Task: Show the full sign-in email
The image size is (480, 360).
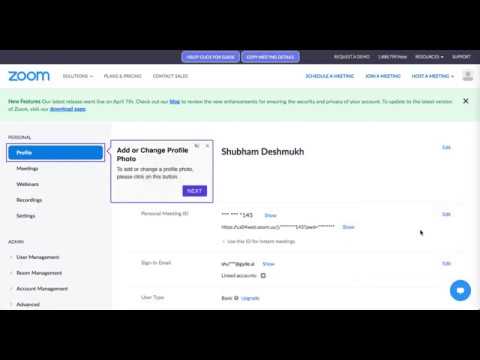Action: point(268,264)
